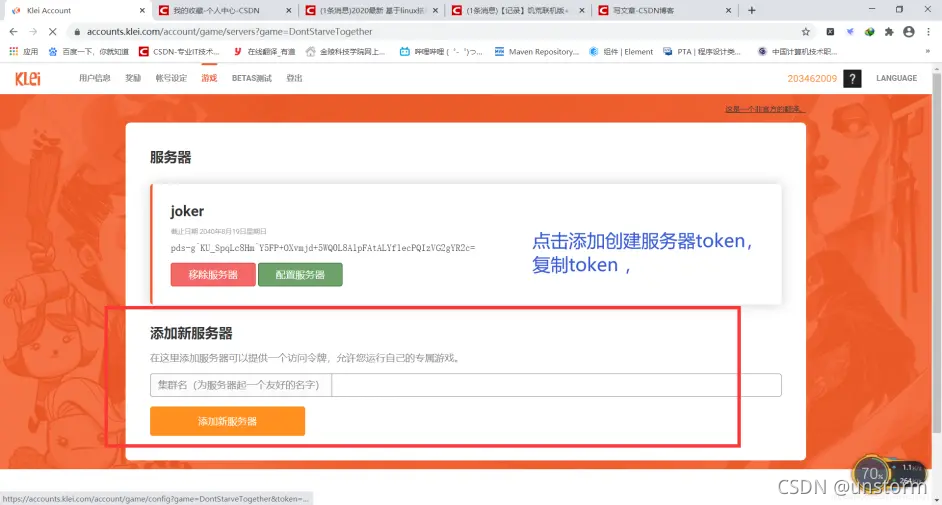Go back with browser back arrow
The image size is (942, 505).
pyautogui.click(x=13, y=31)
